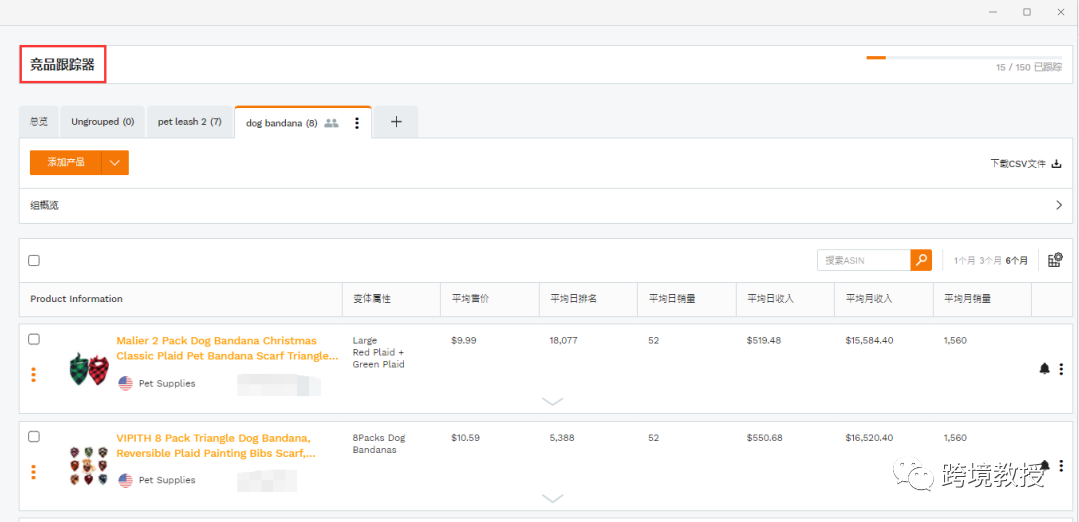This screenshot has width=1079, height=522.
Task: Open the Malier 2 Pack Dog Bandana link
Action: coord(227,348)
